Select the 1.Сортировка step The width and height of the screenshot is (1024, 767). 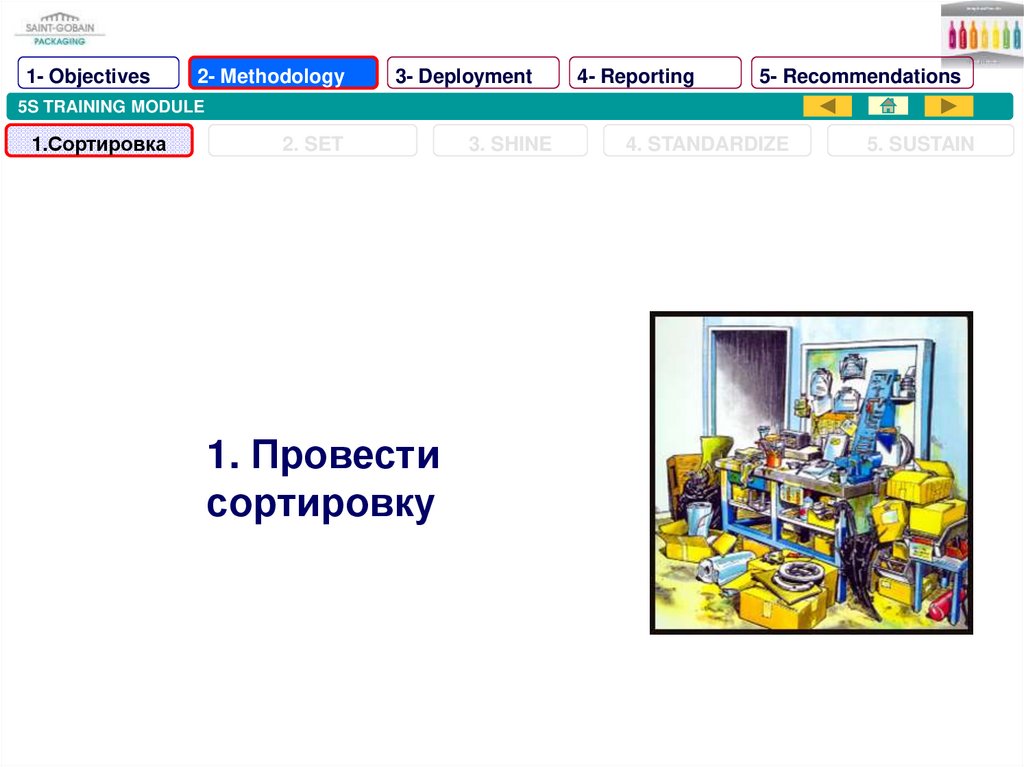(99, 143)
